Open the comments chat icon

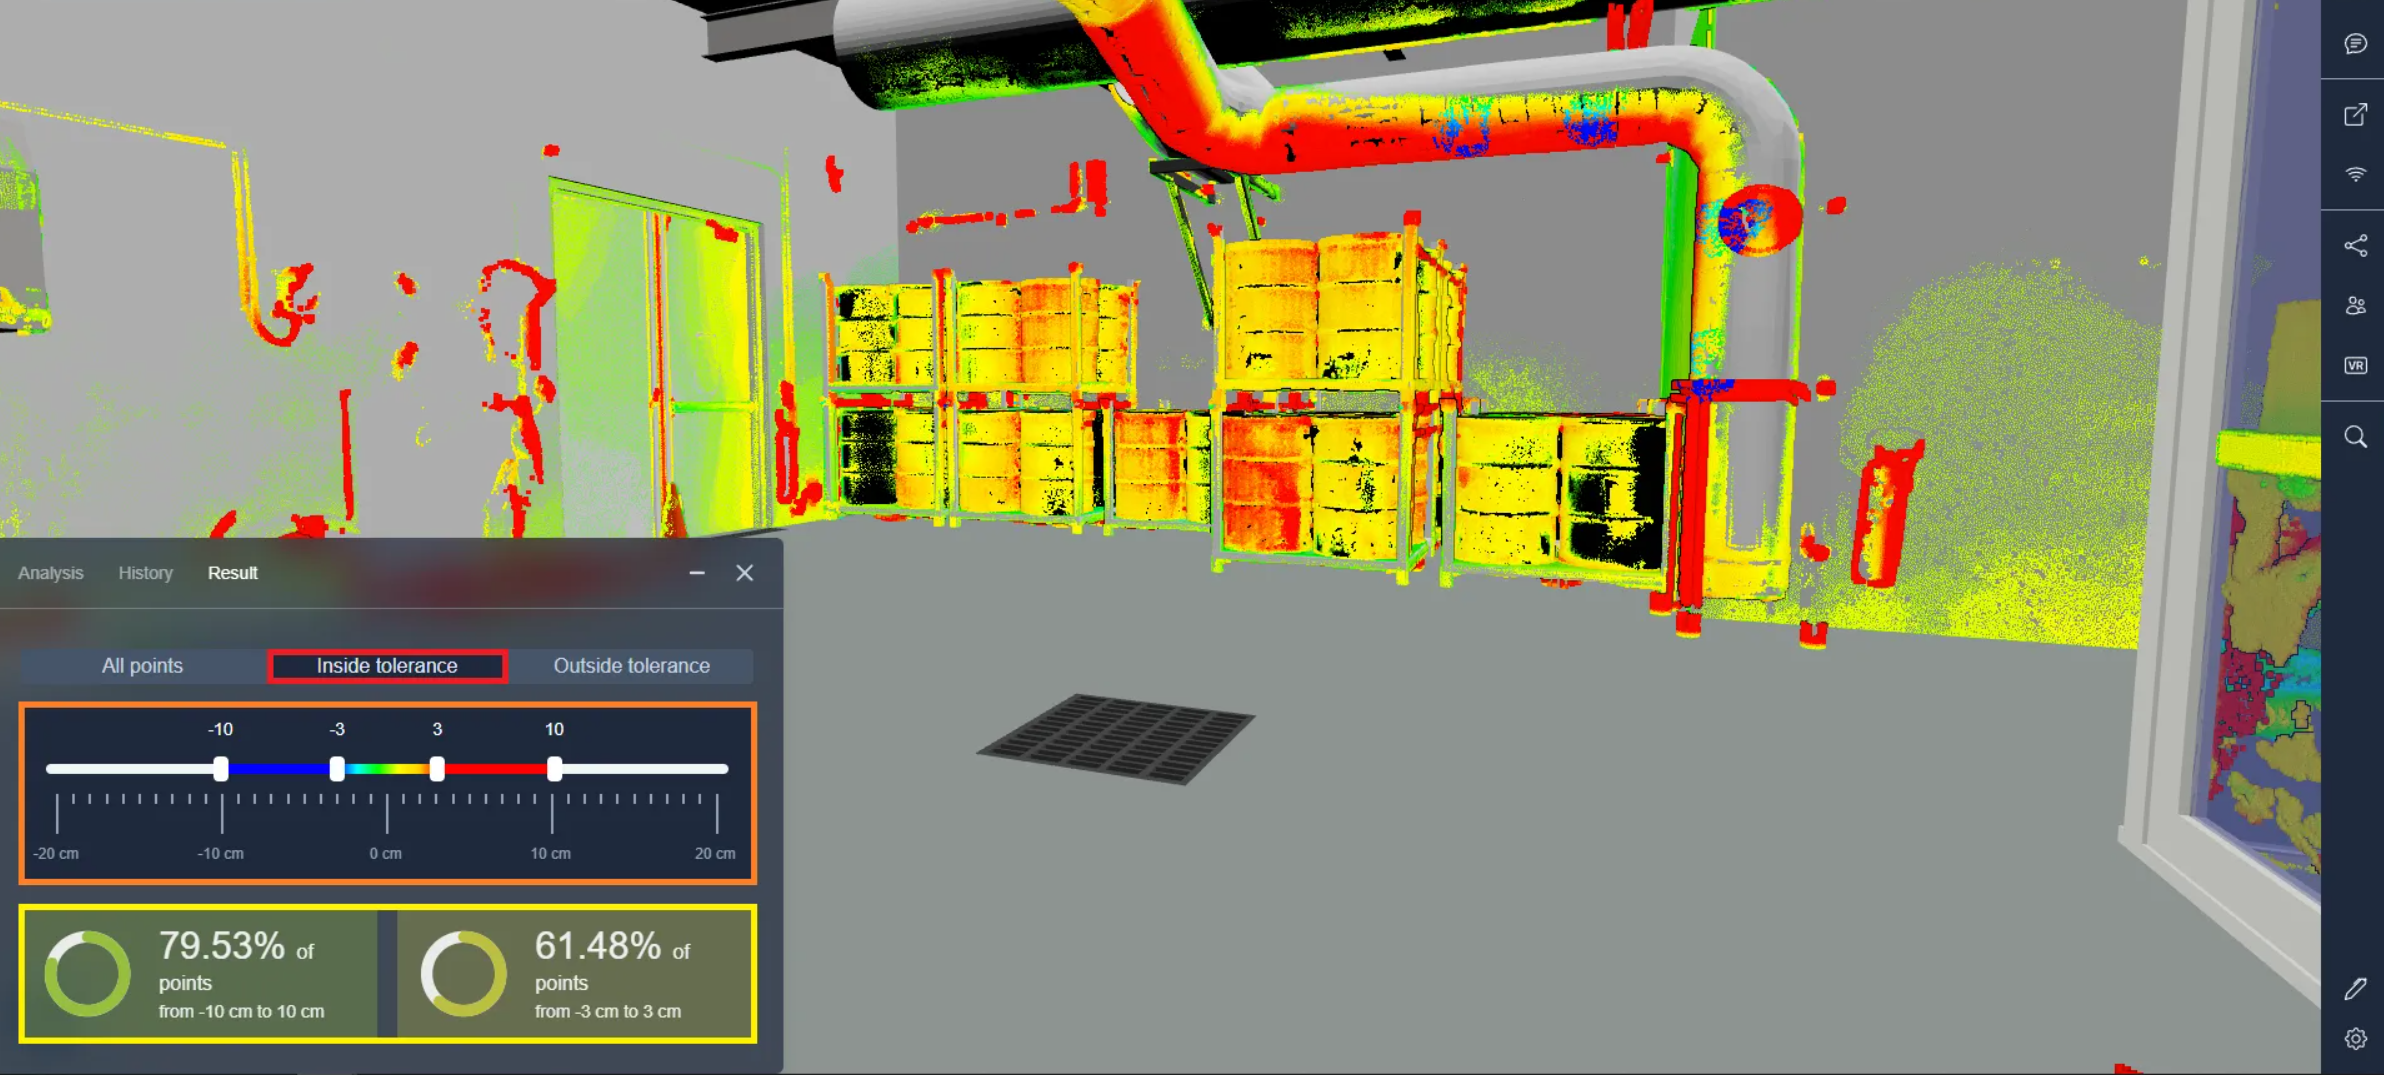(2355, 44)
